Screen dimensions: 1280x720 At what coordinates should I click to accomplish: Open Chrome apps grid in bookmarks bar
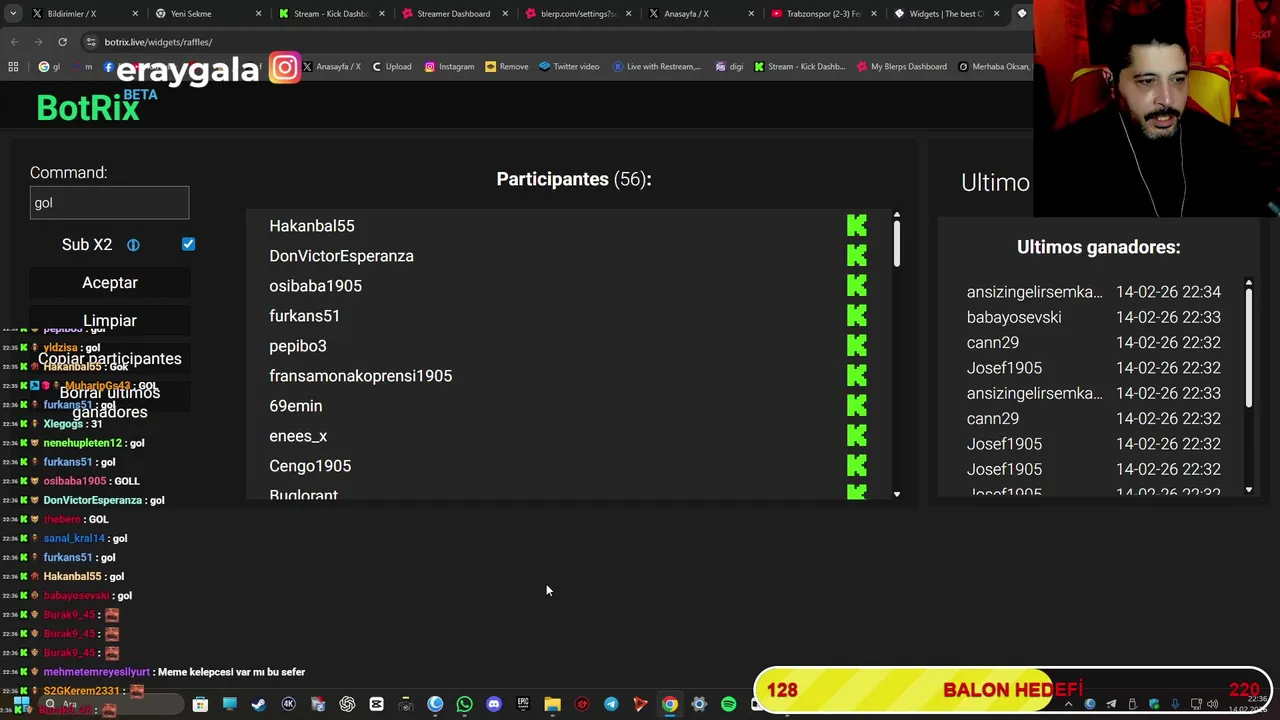pyautogui.click(x=13, y=67)
